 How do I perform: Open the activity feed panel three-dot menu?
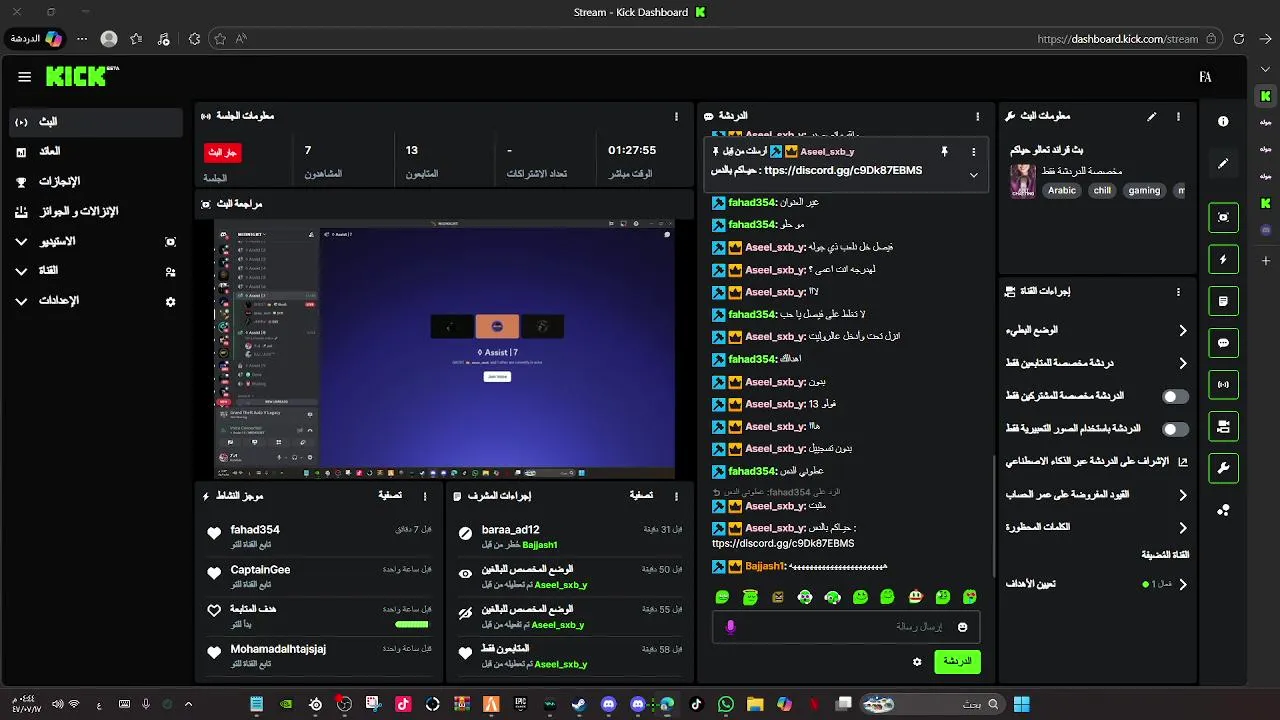[x=425, y=496]
